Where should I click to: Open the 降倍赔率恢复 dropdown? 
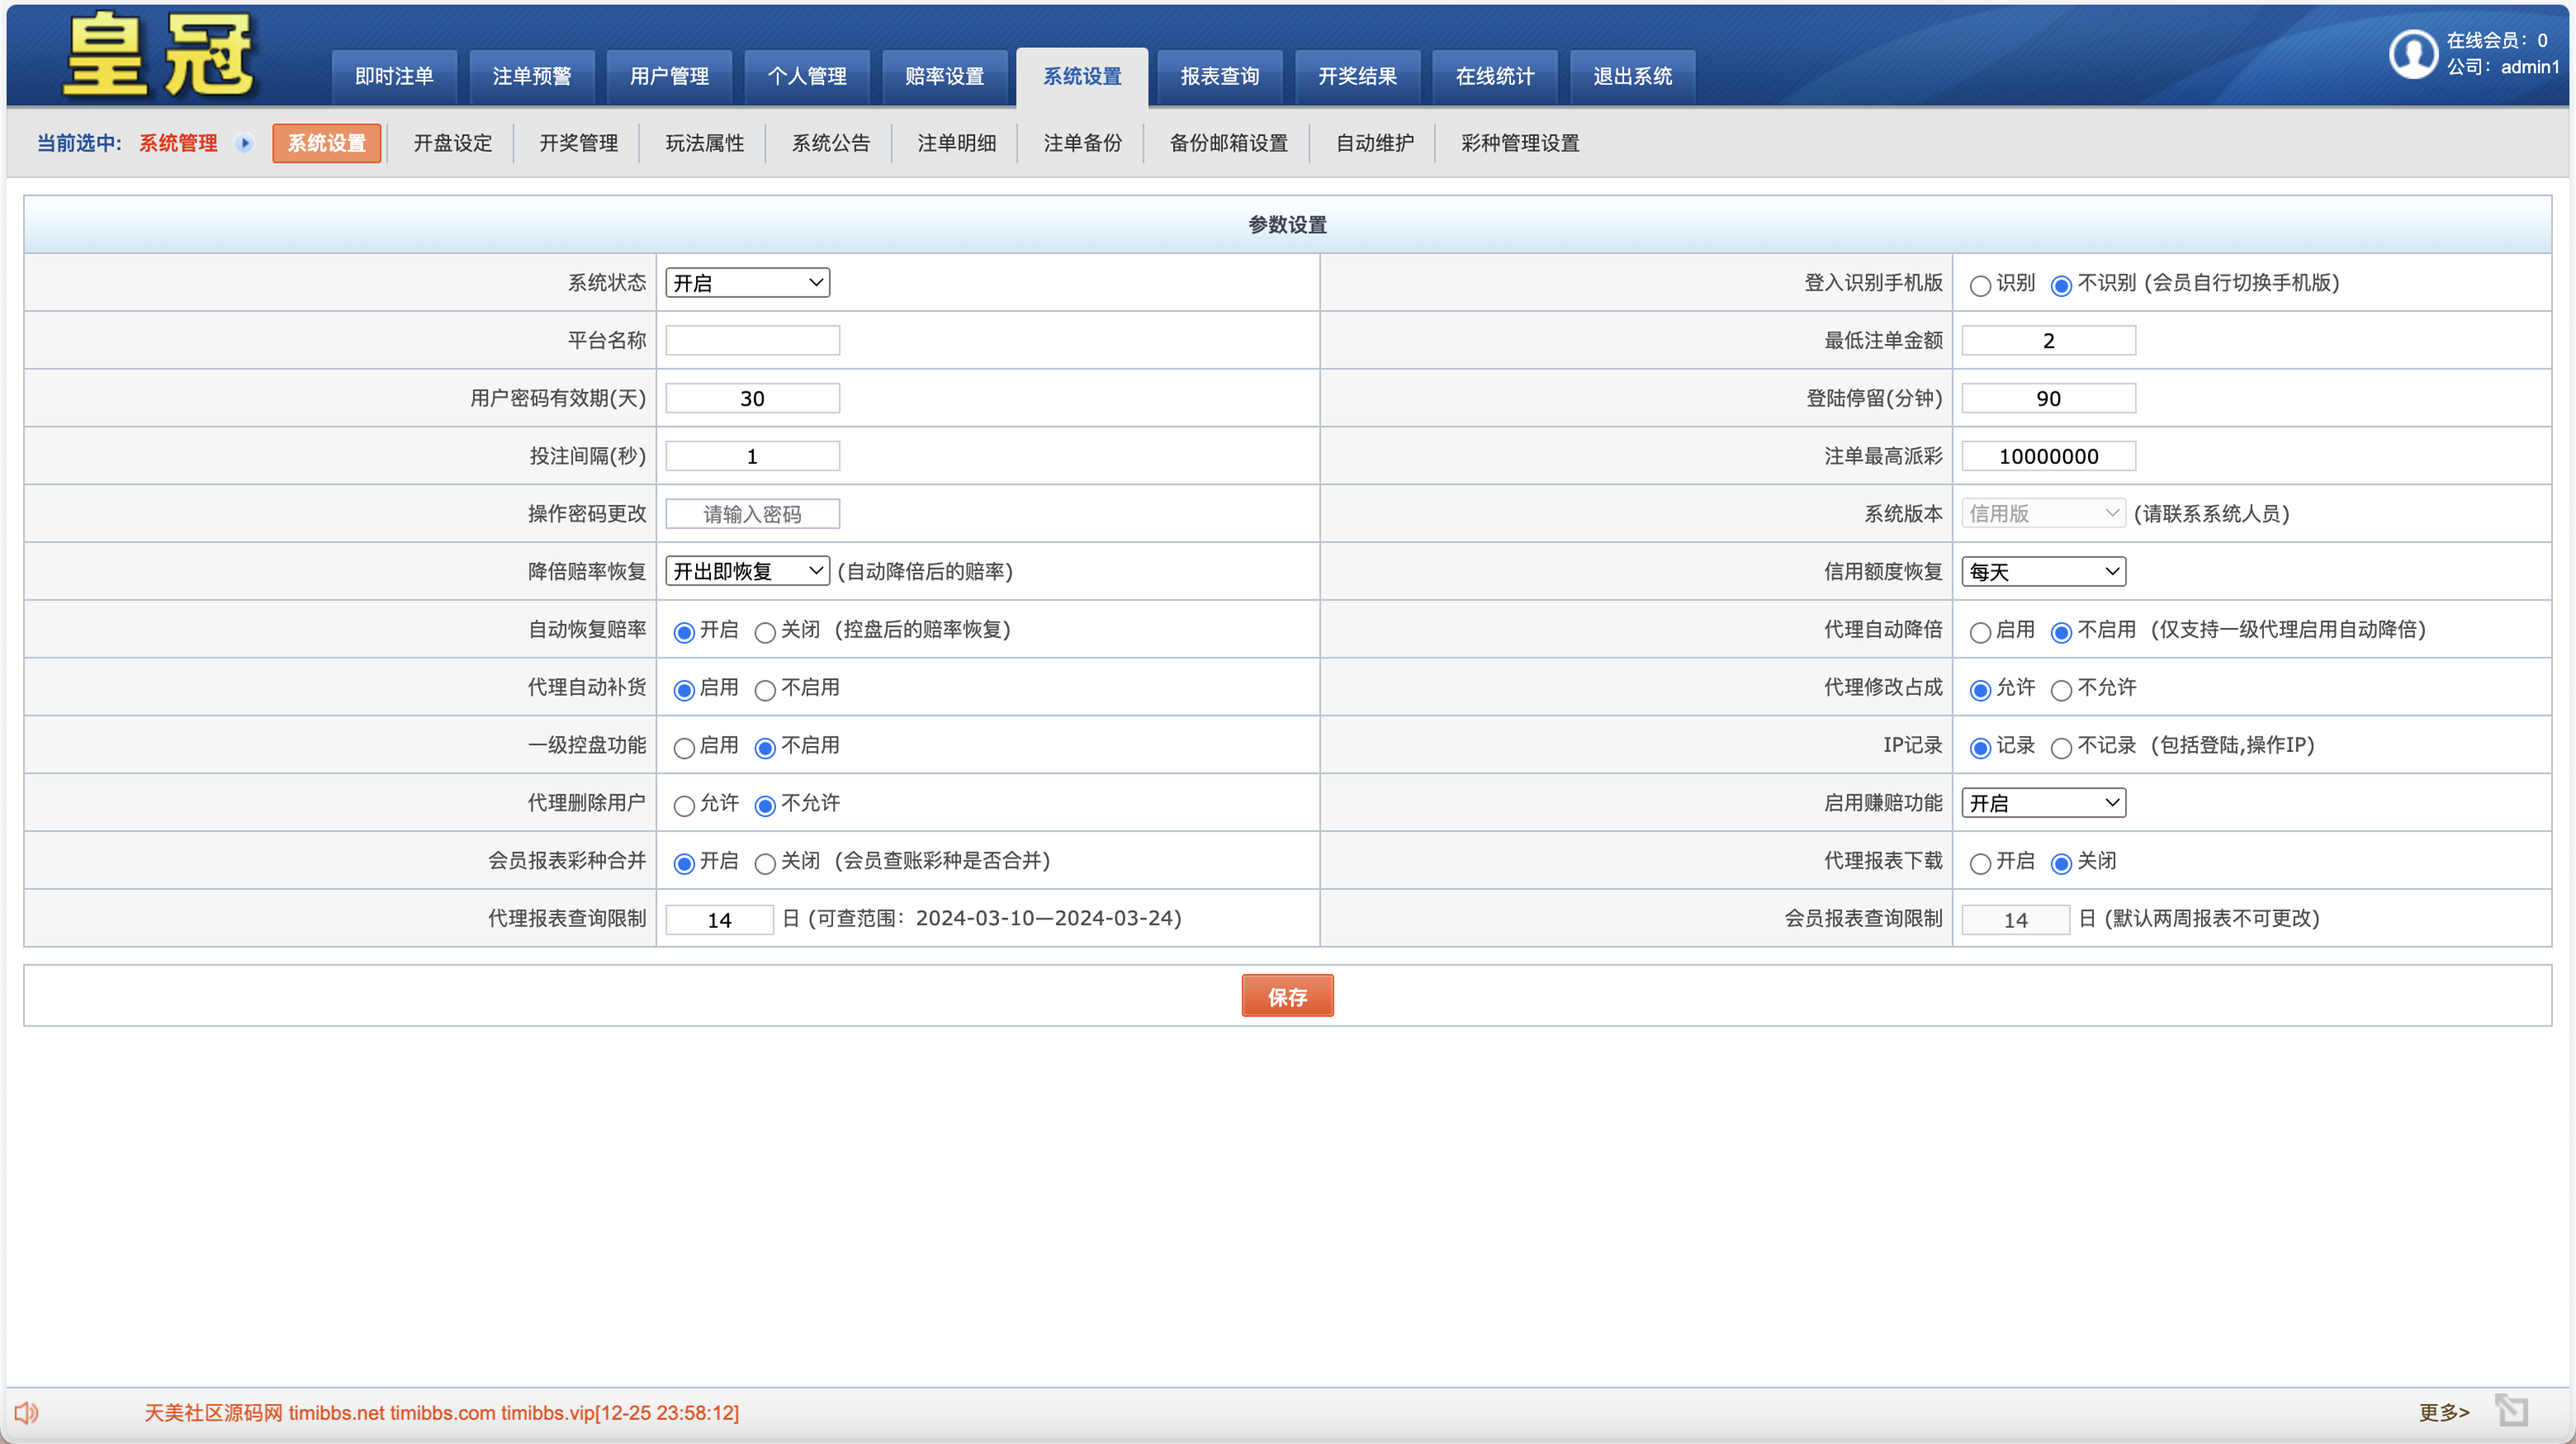pyautogui.click(x=747, y=571)
